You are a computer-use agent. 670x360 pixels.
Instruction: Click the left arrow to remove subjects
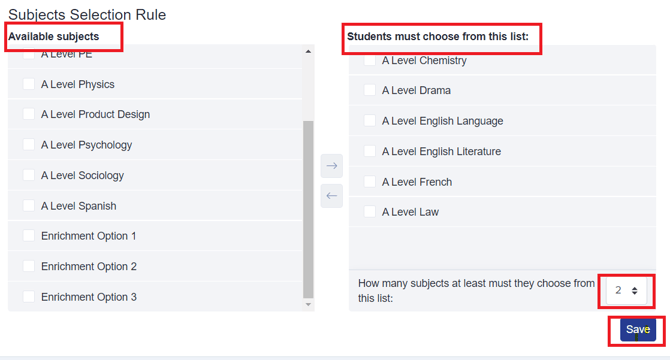point(332,196)
